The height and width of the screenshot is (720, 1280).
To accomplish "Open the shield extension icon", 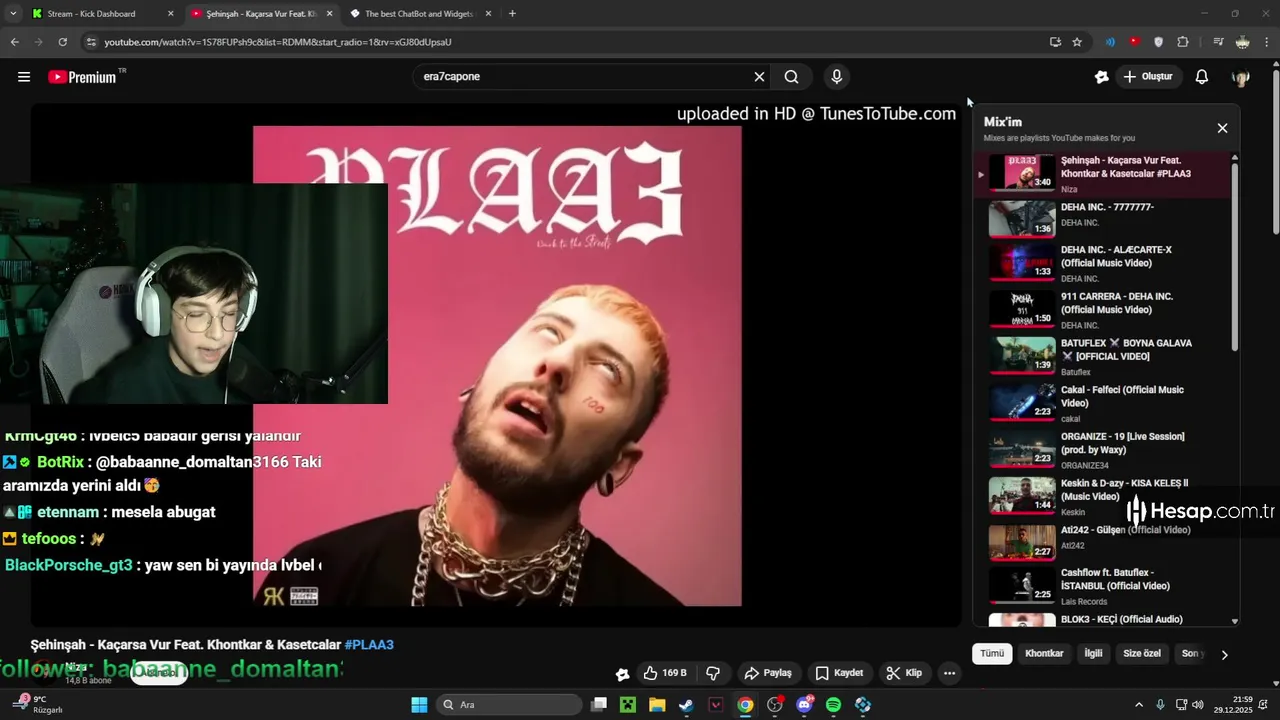I will click(1159, 42).
